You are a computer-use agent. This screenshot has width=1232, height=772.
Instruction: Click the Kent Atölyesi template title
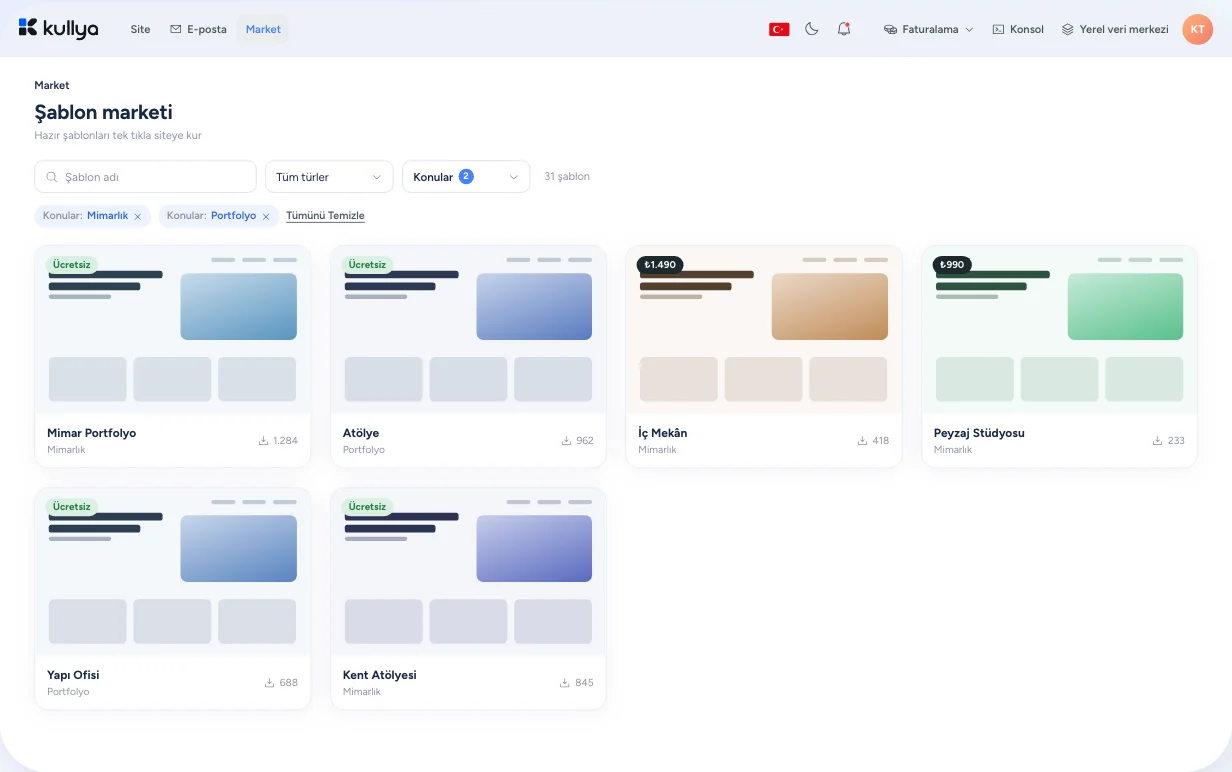380,675
